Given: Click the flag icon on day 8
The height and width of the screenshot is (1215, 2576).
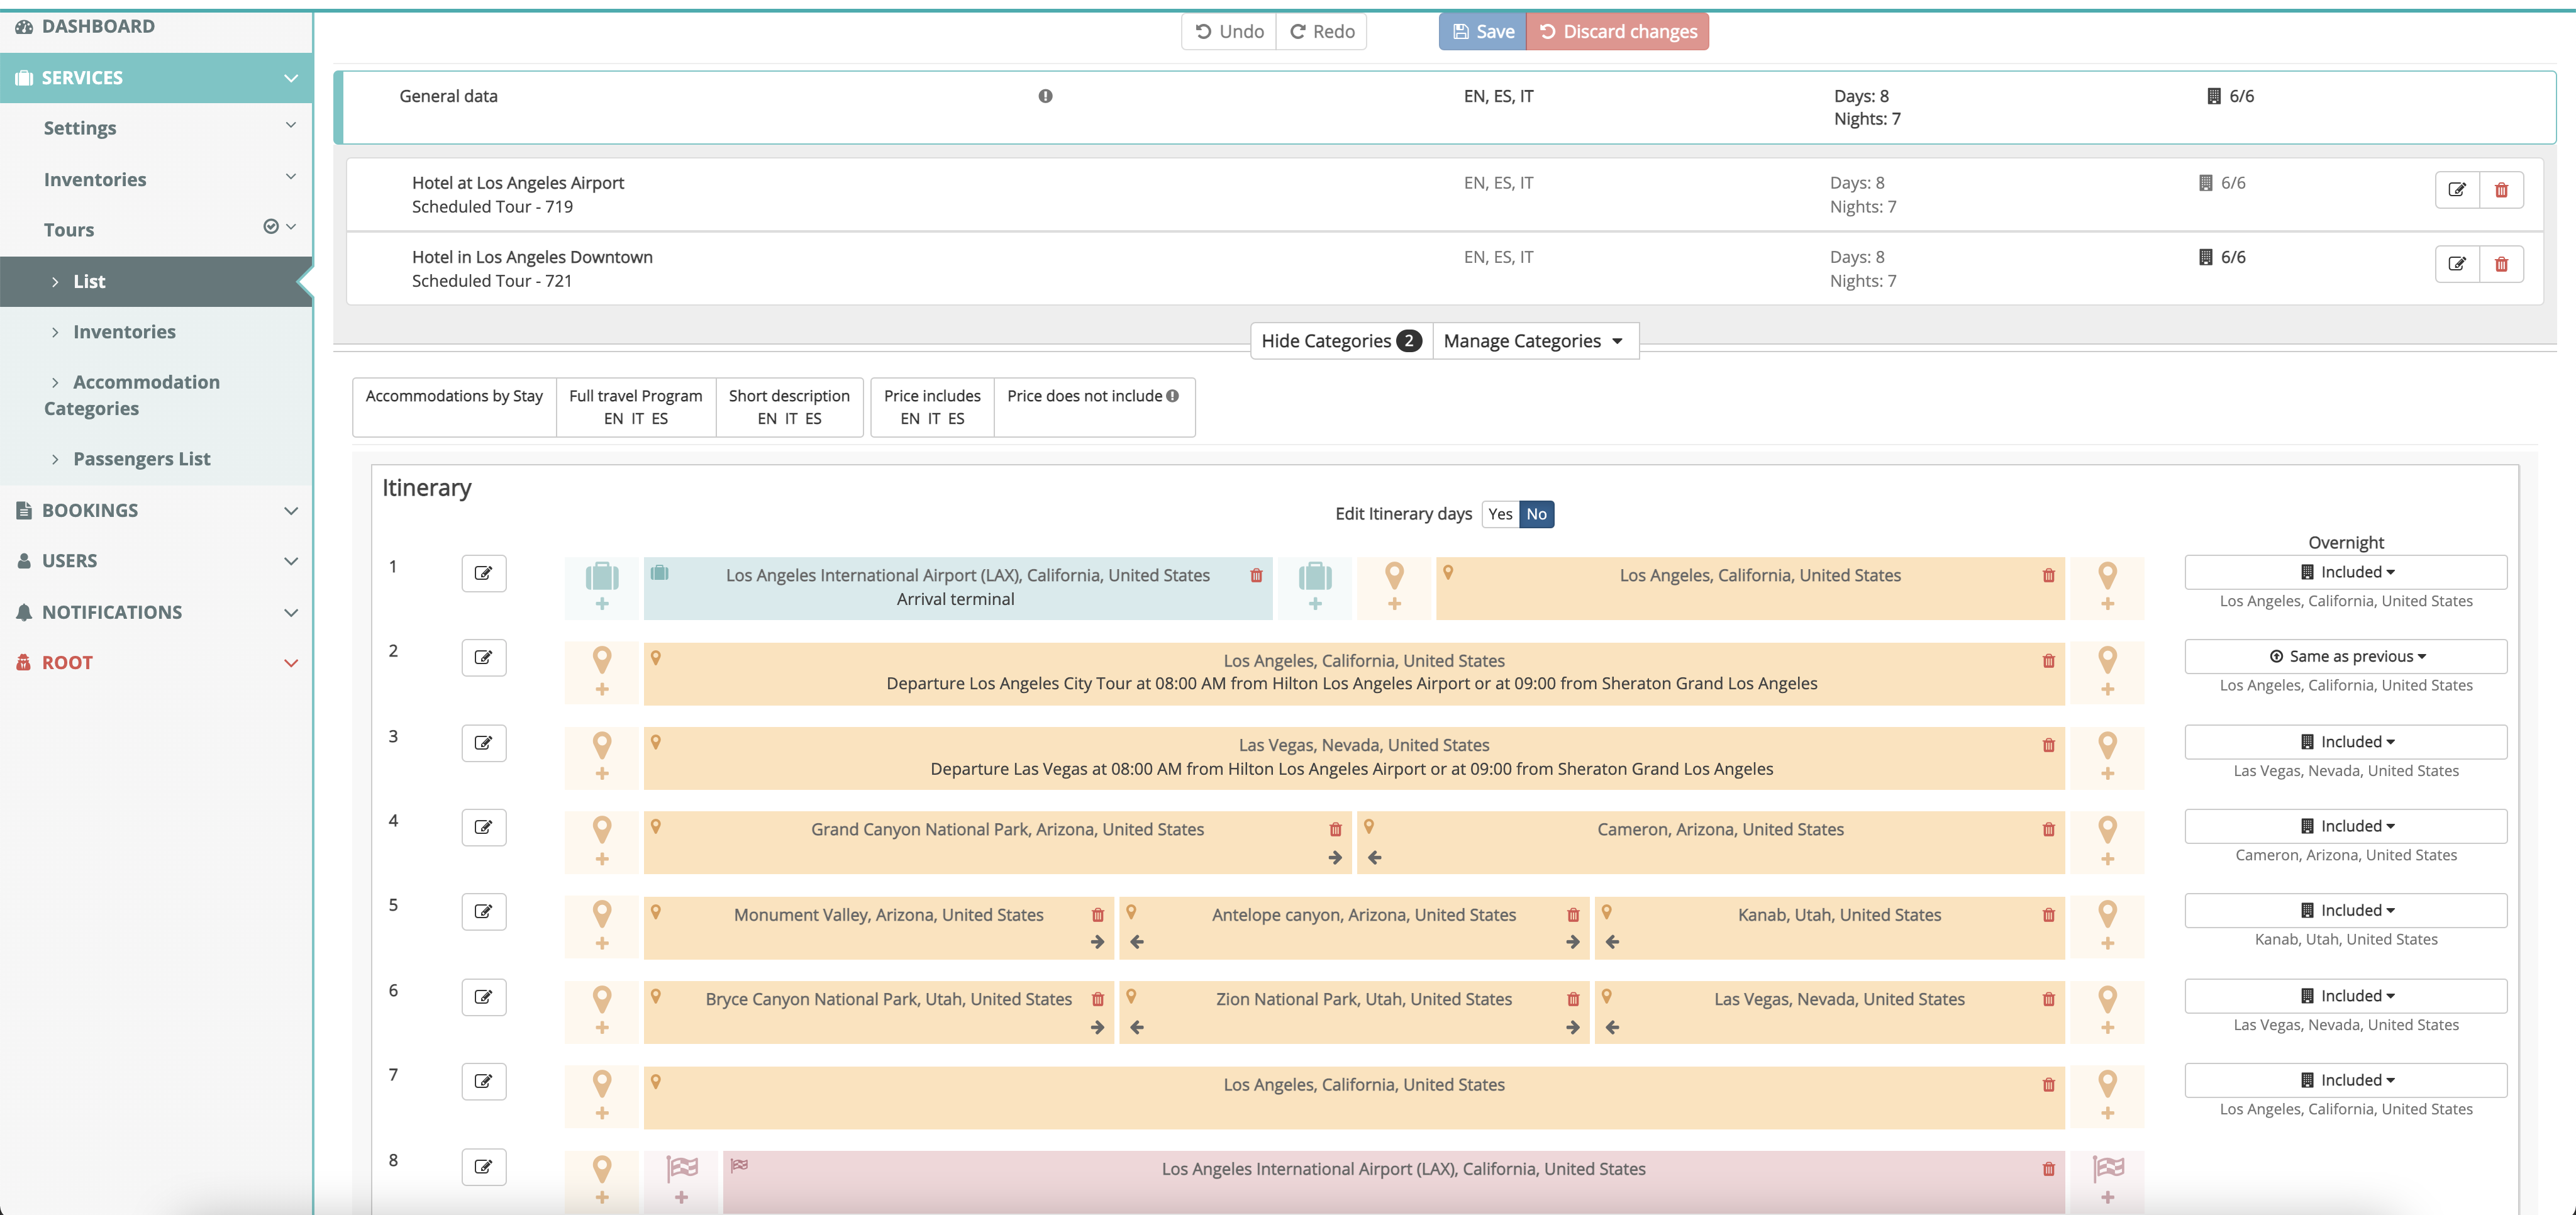Looking at the screenshot, I should pos(682,1167).
